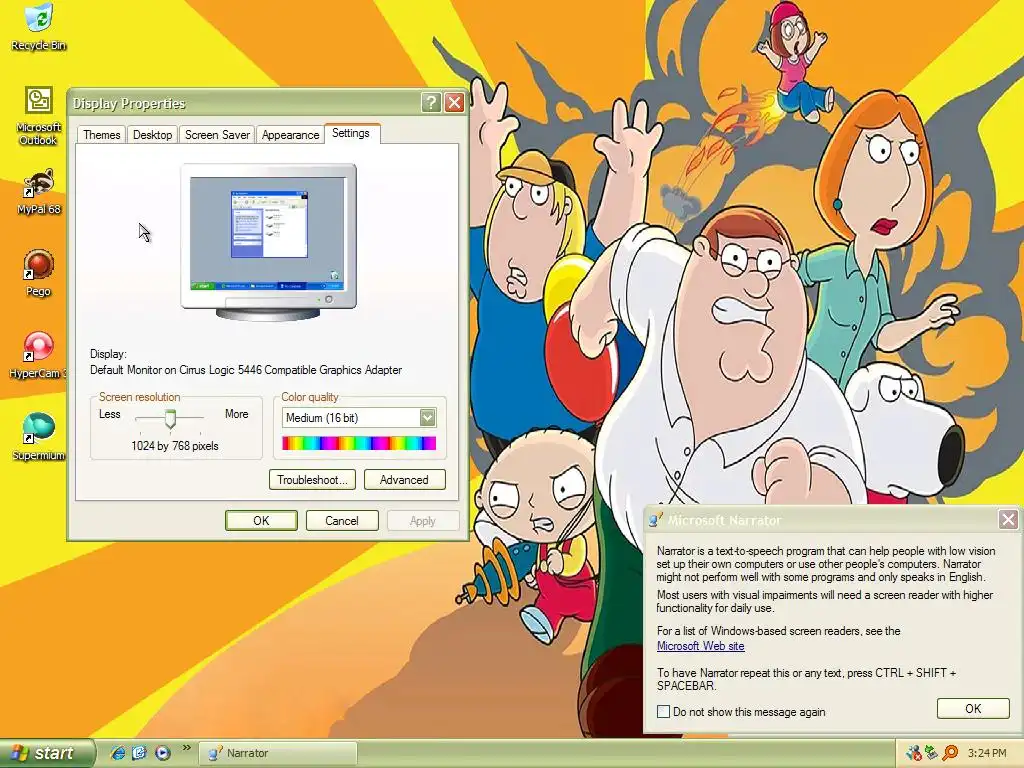Image resolution: width=1024 pixels, height=768 pixels.
Task: Switch to the Themes tab
Action: (102, 135)
